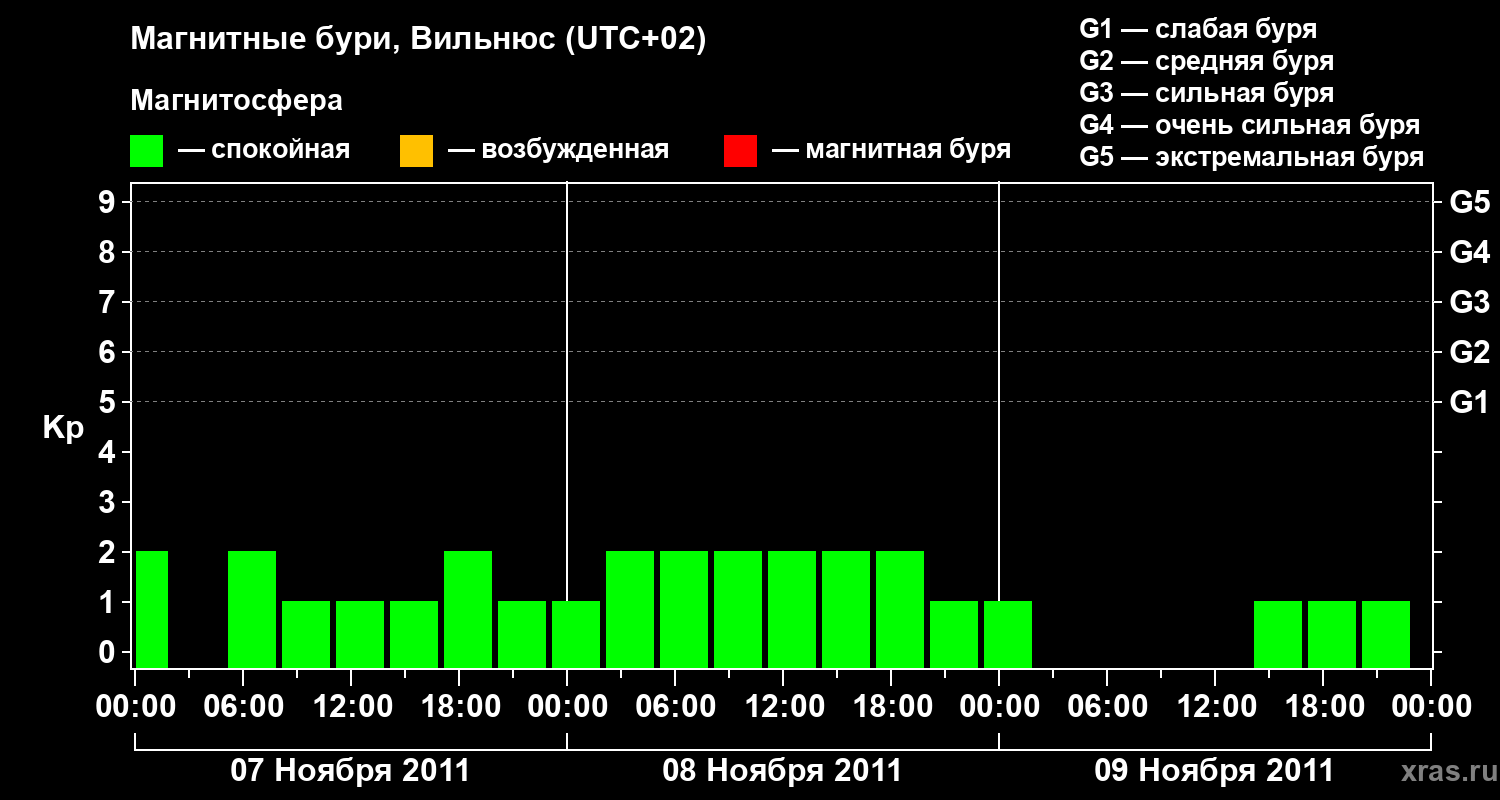Click the '— магнитная буря' legend label
Screen dimensions: 1500x800
pyautogui.click(x=892, y=151)
